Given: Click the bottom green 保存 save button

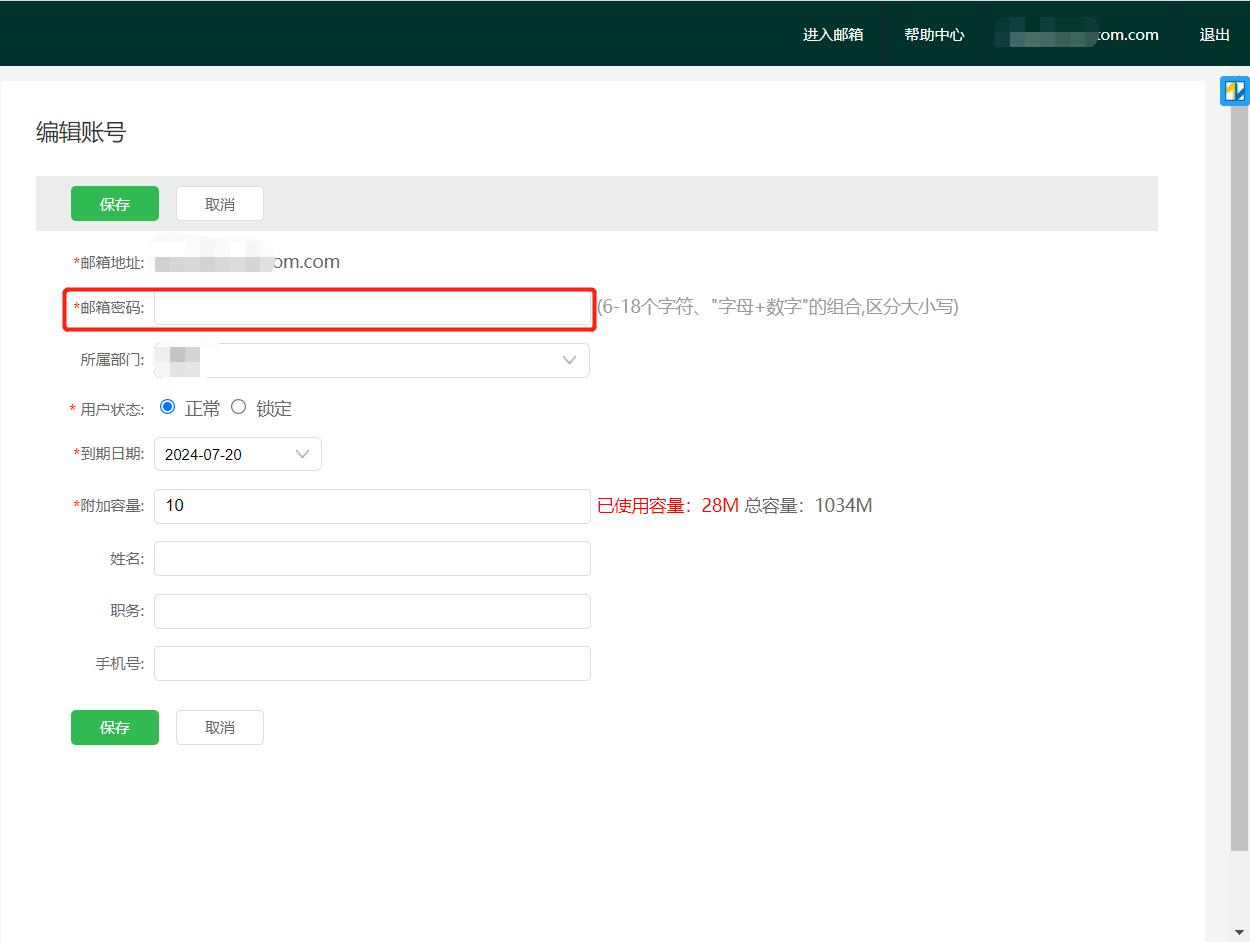Looking at the screenshot, I should tap(114, 727).
